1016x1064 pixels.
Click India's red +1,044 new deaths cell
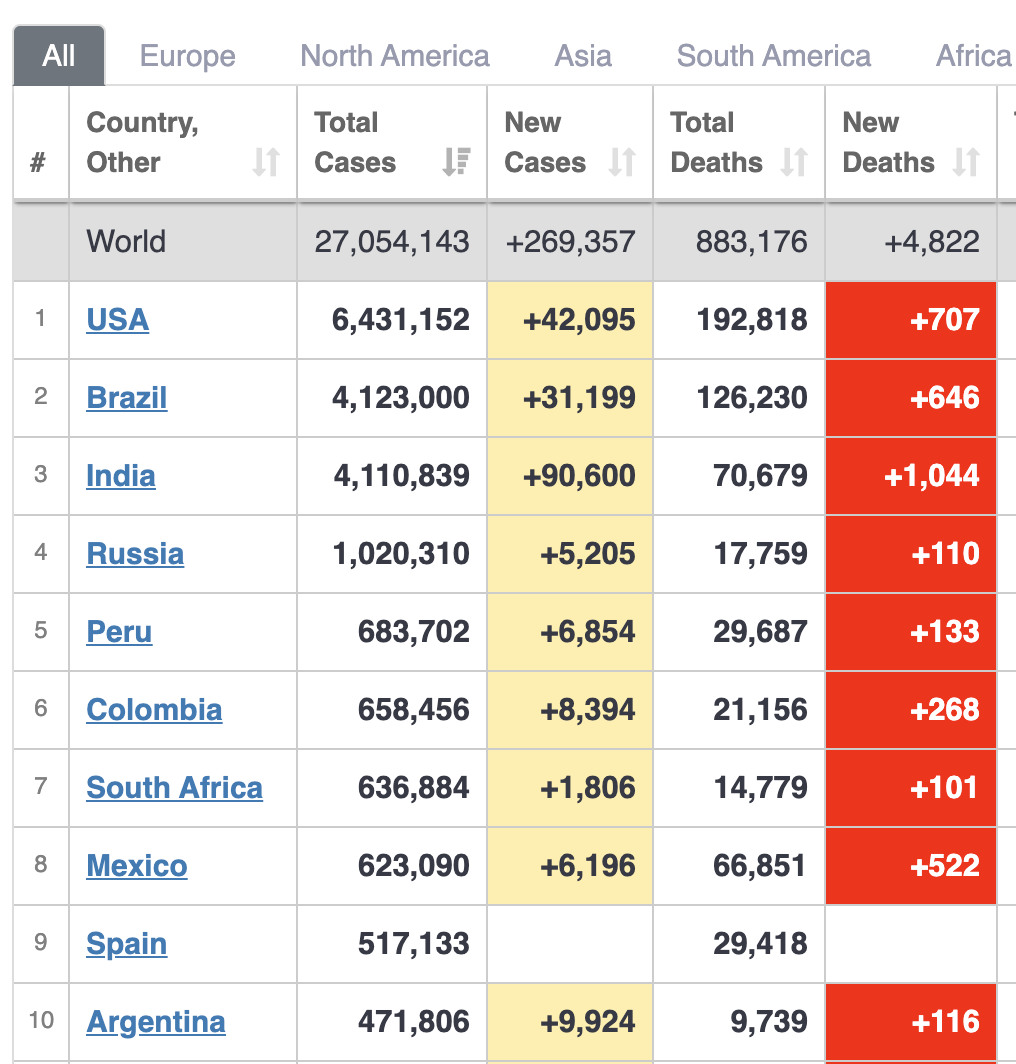911,476
